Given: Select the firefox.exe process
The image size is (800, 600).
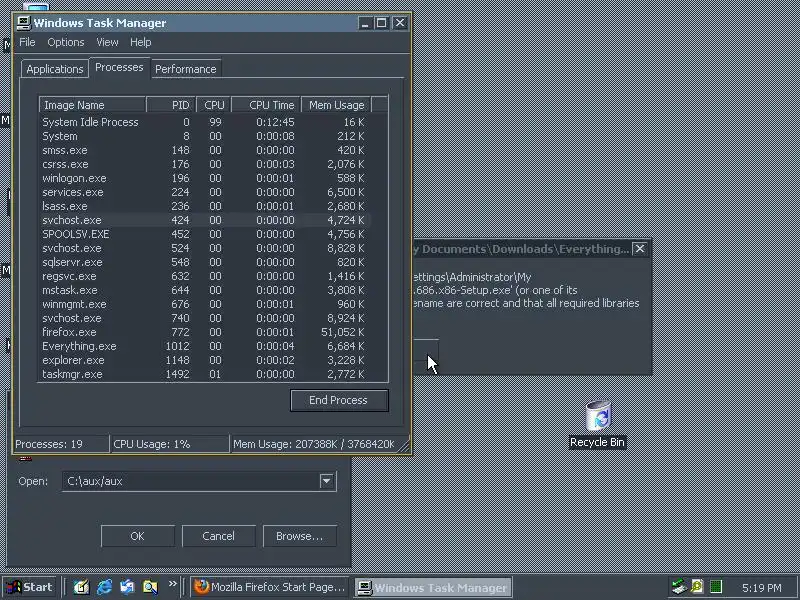Looking at the screenshot, I should pos(205,332).
